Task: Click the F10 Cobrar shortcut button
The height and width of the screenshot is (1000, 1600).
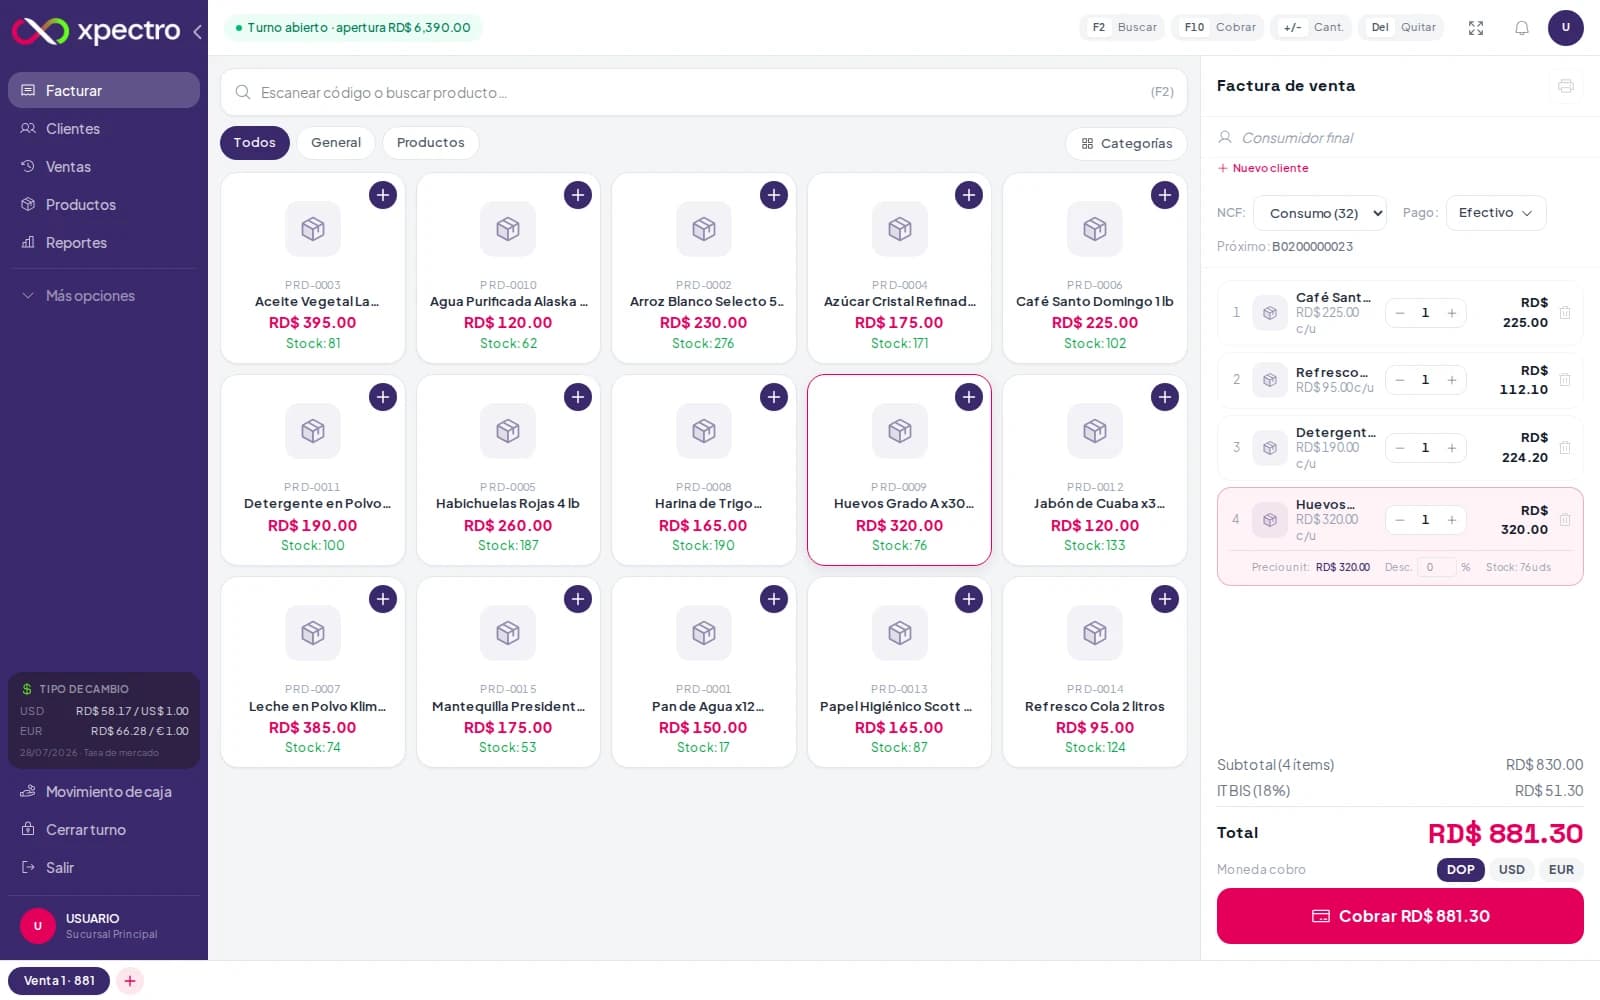Action: [x=1219, y=28]
